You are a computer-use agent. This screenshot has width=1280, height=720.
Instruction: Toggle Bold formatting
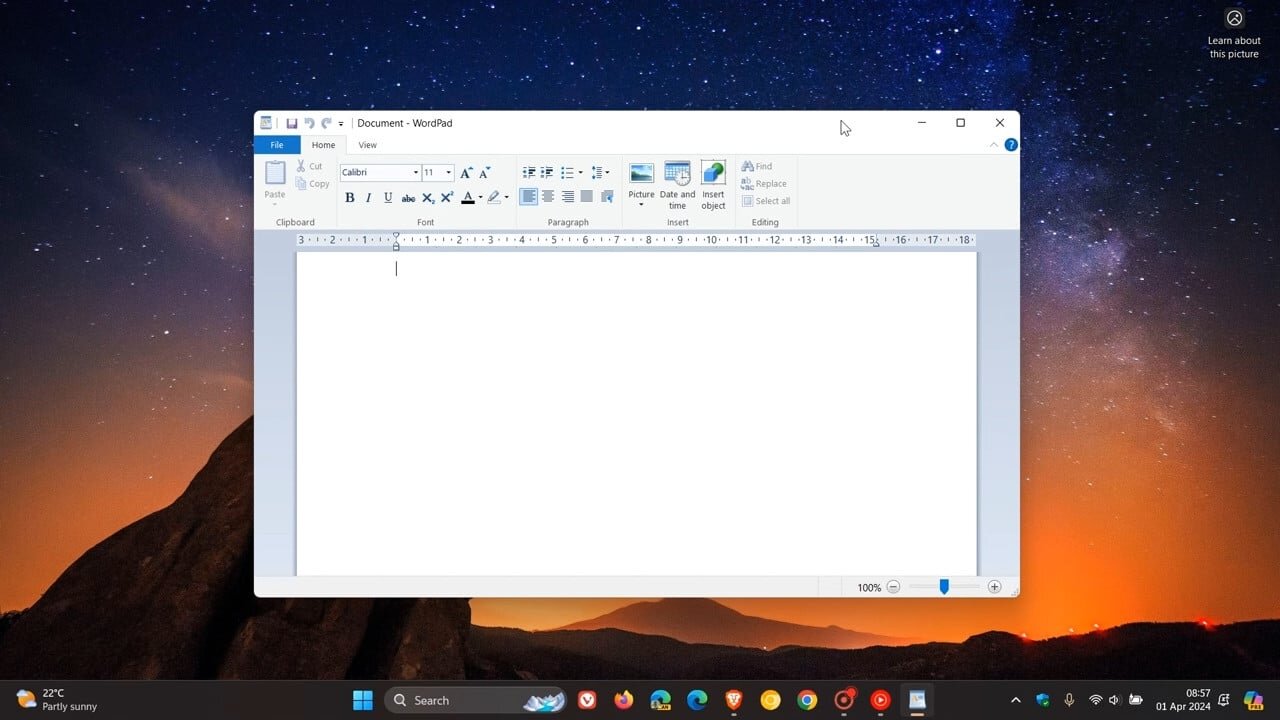(350, 198)
